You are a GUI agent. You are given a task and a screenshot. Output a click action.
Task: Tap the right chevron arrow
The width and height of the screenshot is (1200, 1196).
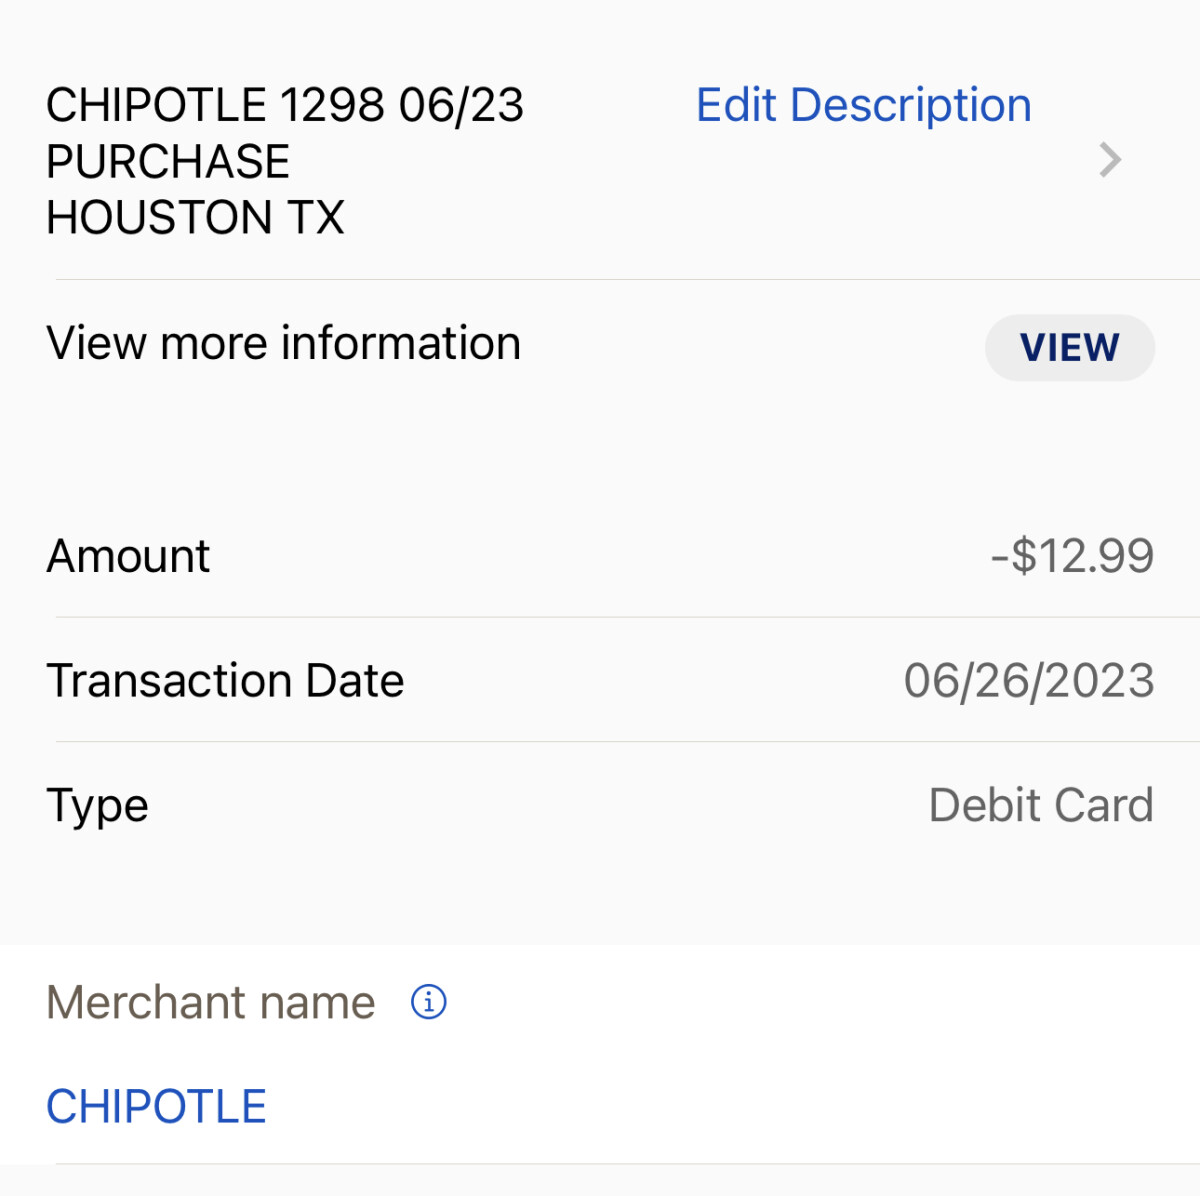pos(1110,160)
